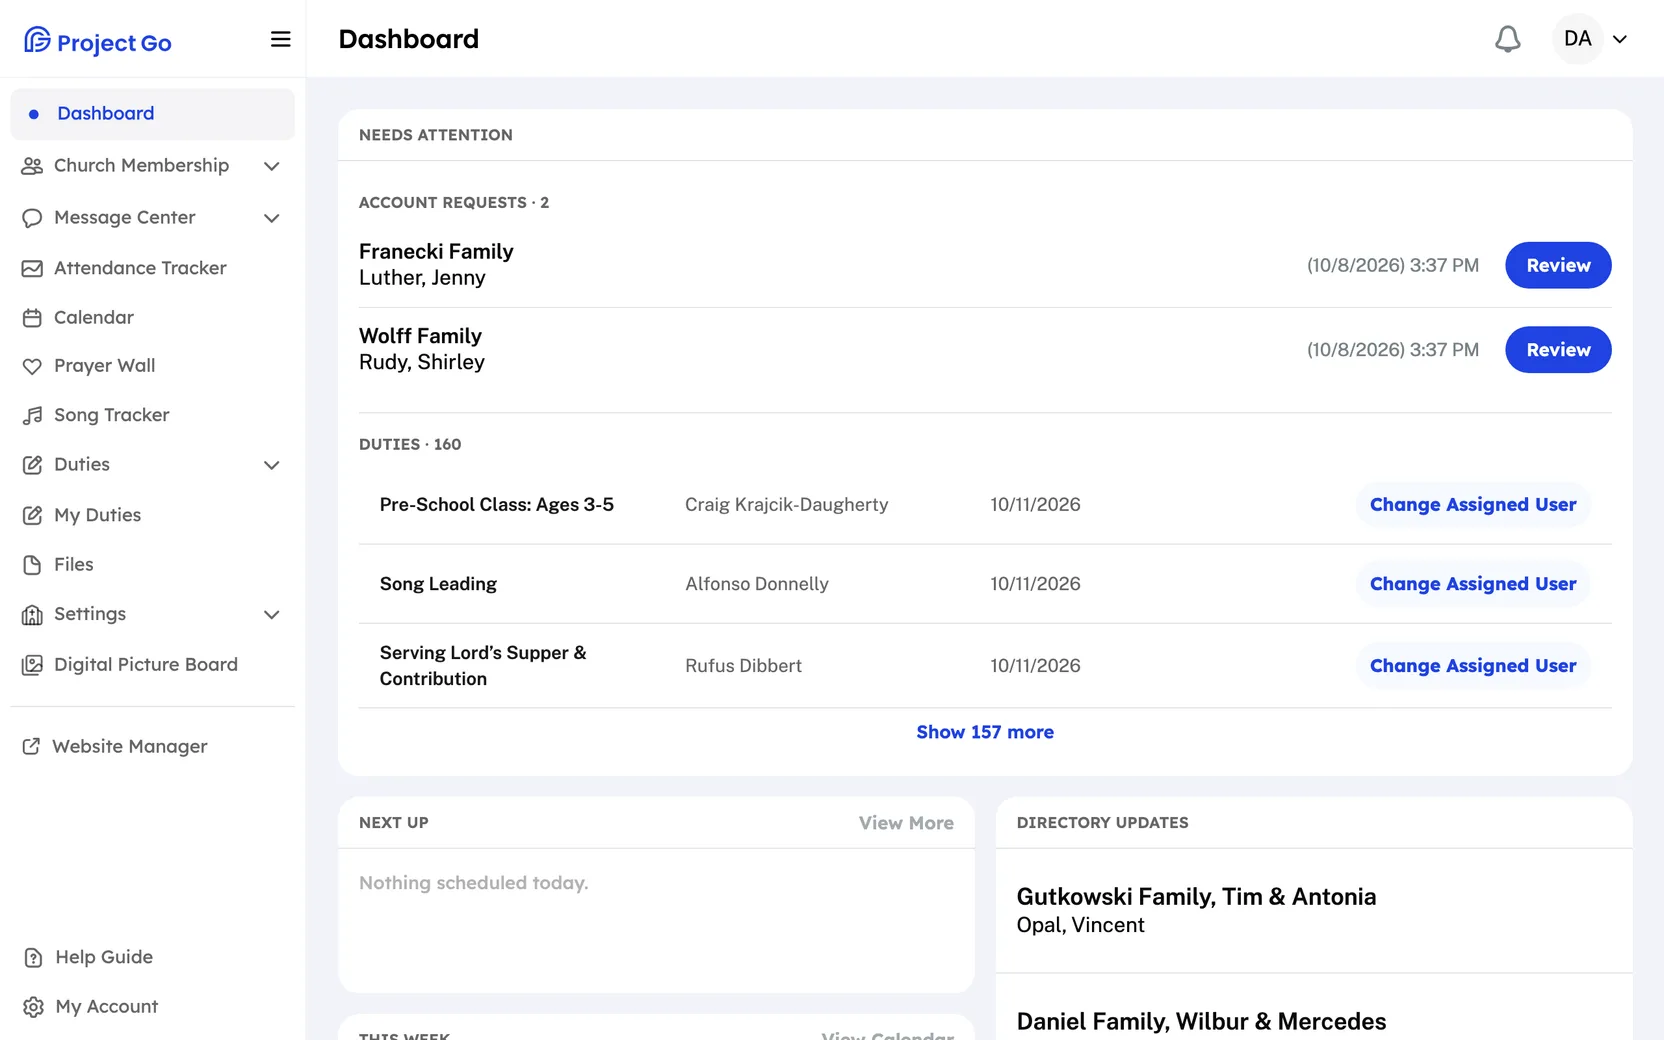Expand the Duties submenu chevron

(271, 465)
